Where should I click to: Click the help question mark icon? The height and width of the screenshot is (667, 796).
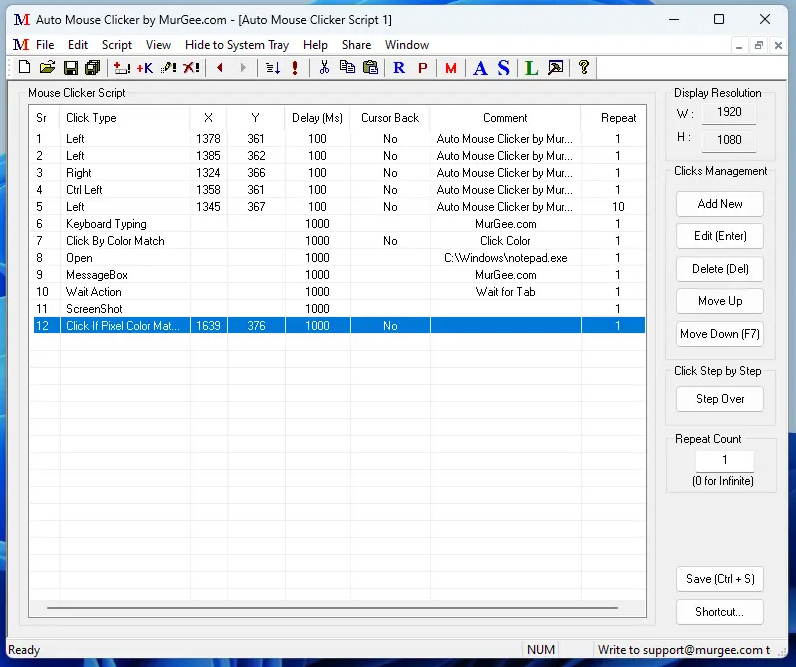[584, 68]
